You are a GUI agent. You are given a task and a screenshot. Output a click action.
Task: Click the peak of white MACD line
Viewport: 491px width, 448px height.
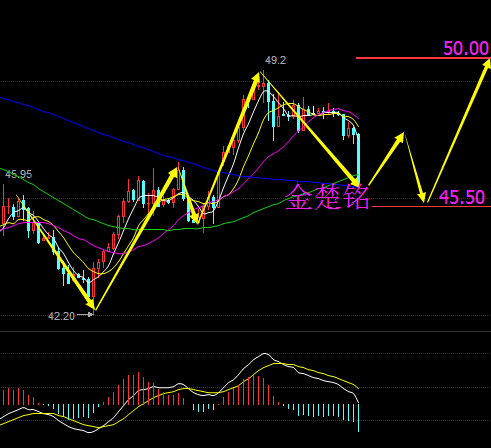coord(265,354)
